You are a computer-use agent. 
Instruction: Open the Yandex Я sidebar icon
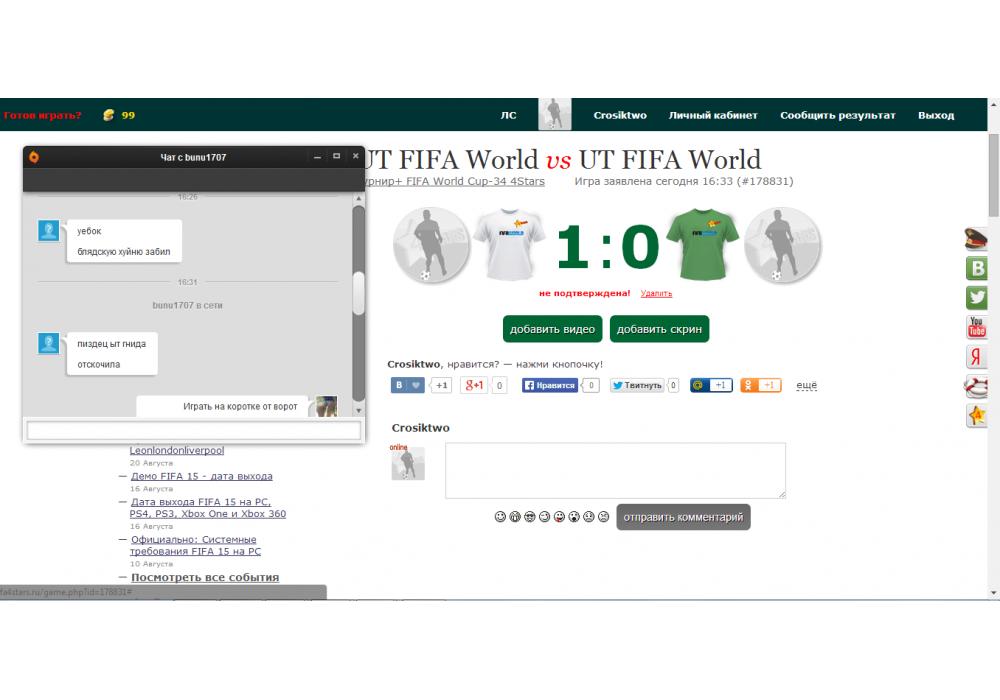pyautogui.click(x=976, y=356)
